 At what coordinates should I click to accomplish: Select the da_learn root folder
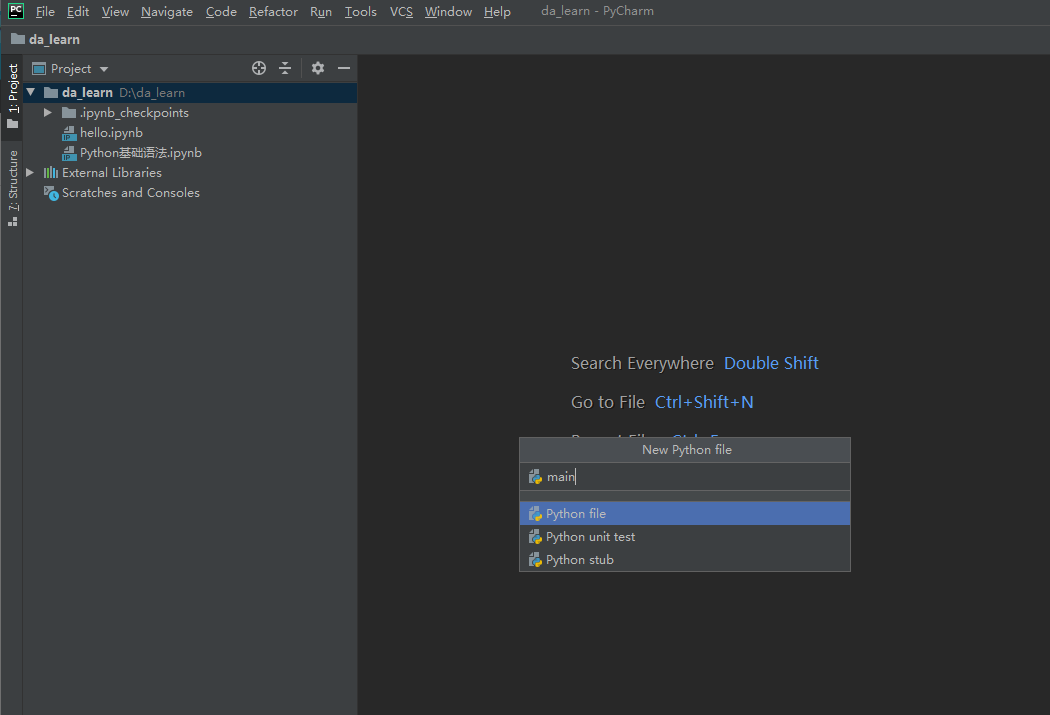click(190, 92)
